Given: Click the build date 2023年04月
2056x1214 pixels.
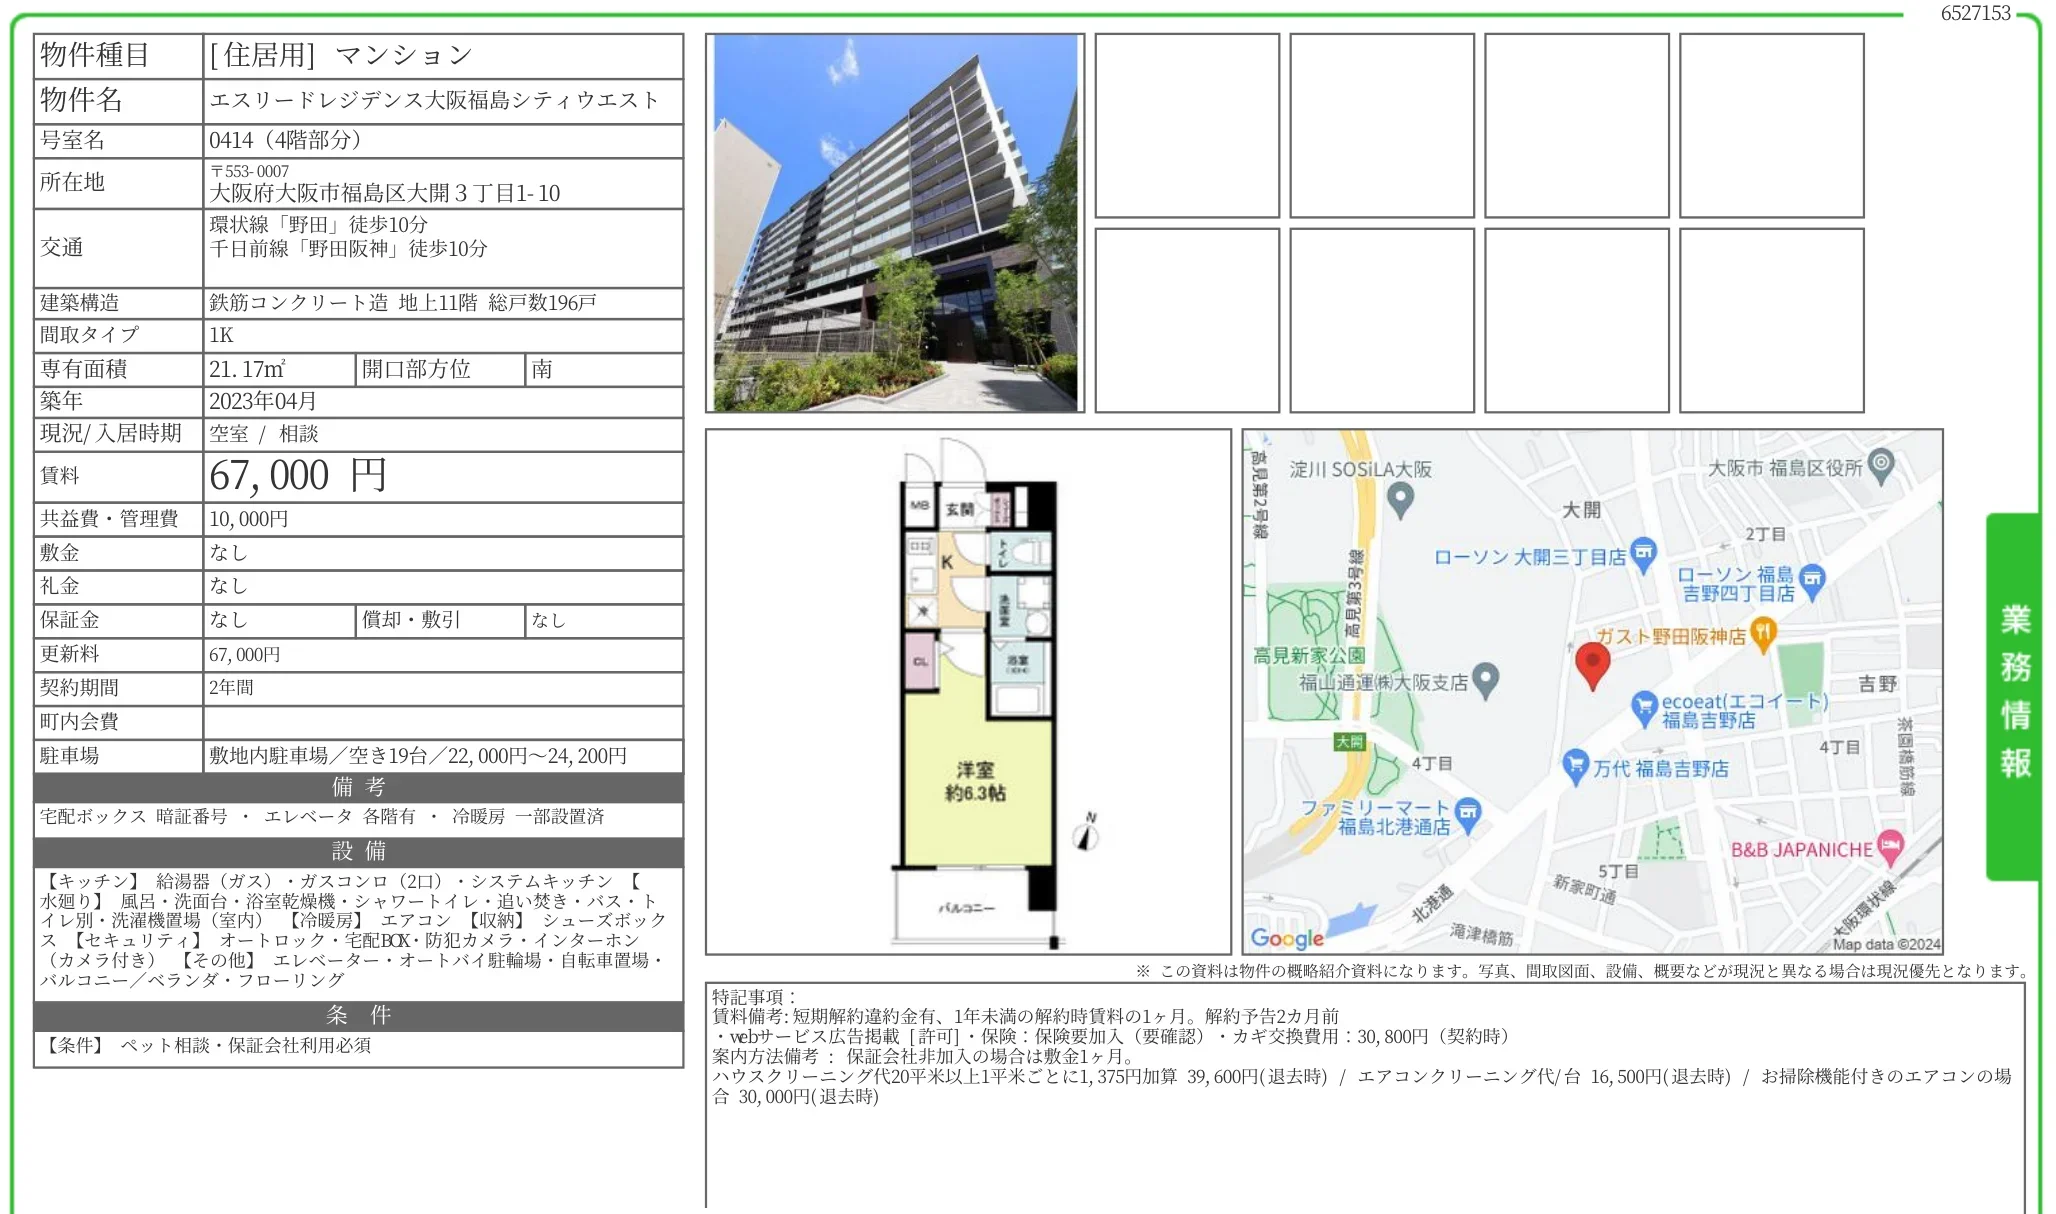Looking at the screenshot, I should [x=263, y=401].
